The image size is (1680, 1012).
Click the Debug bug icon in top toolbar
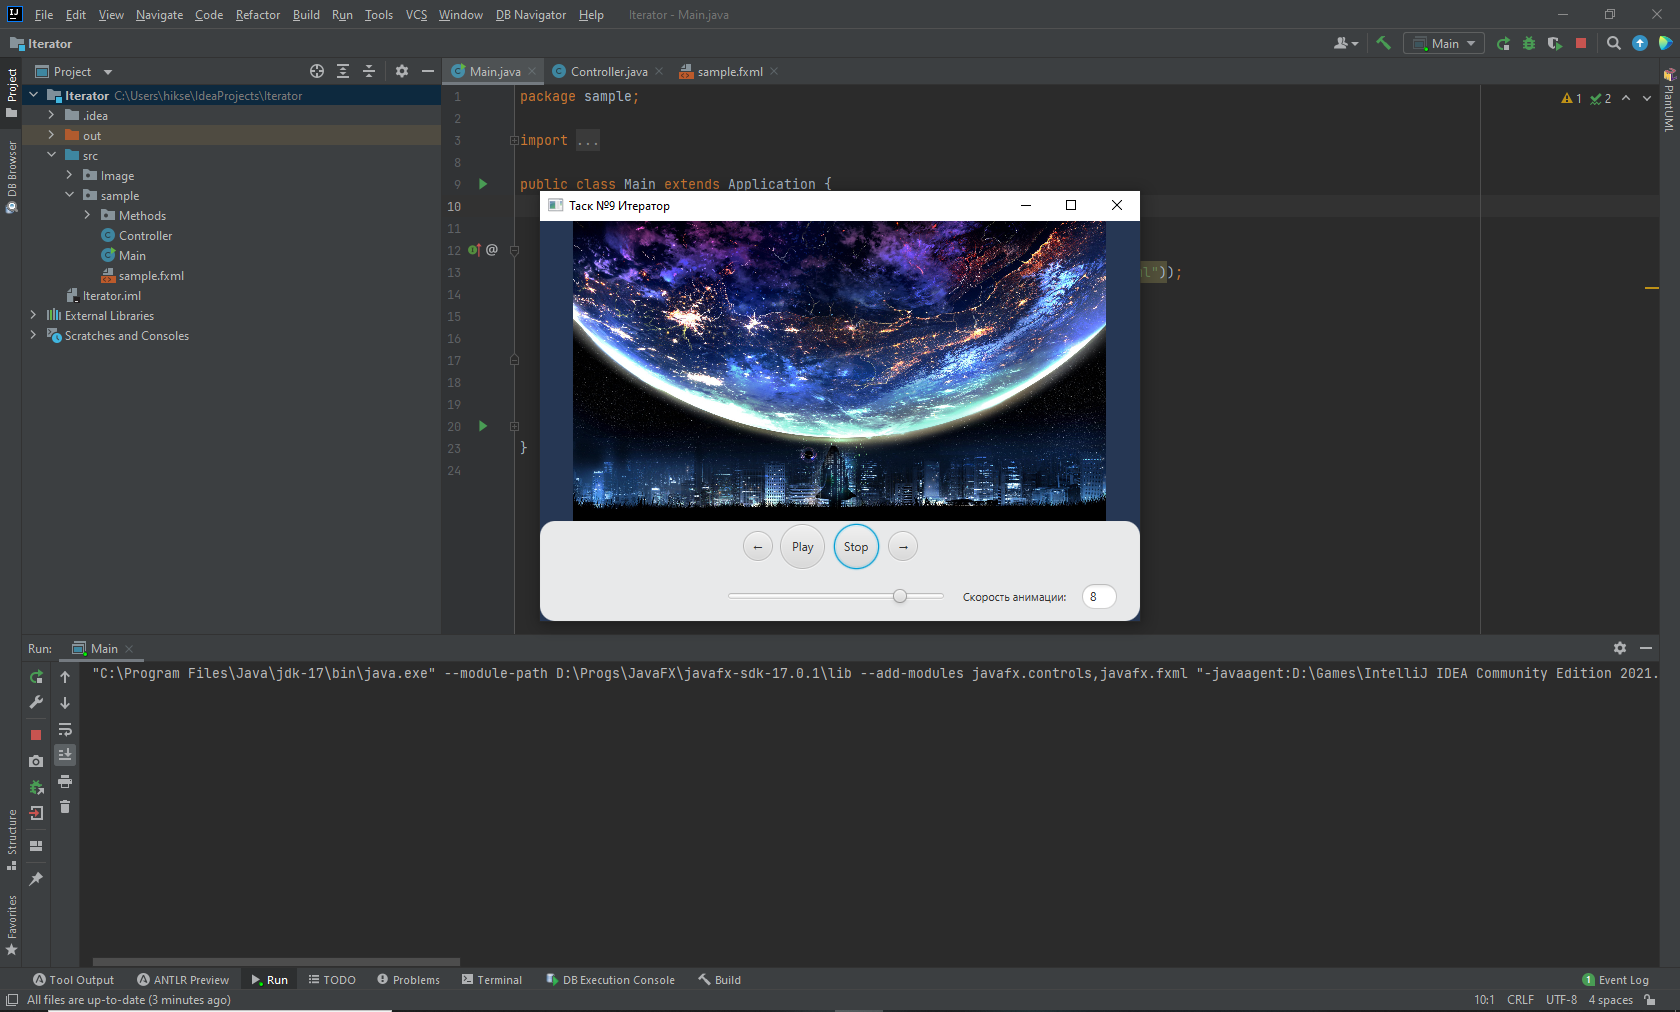(x=1529, y=43)
